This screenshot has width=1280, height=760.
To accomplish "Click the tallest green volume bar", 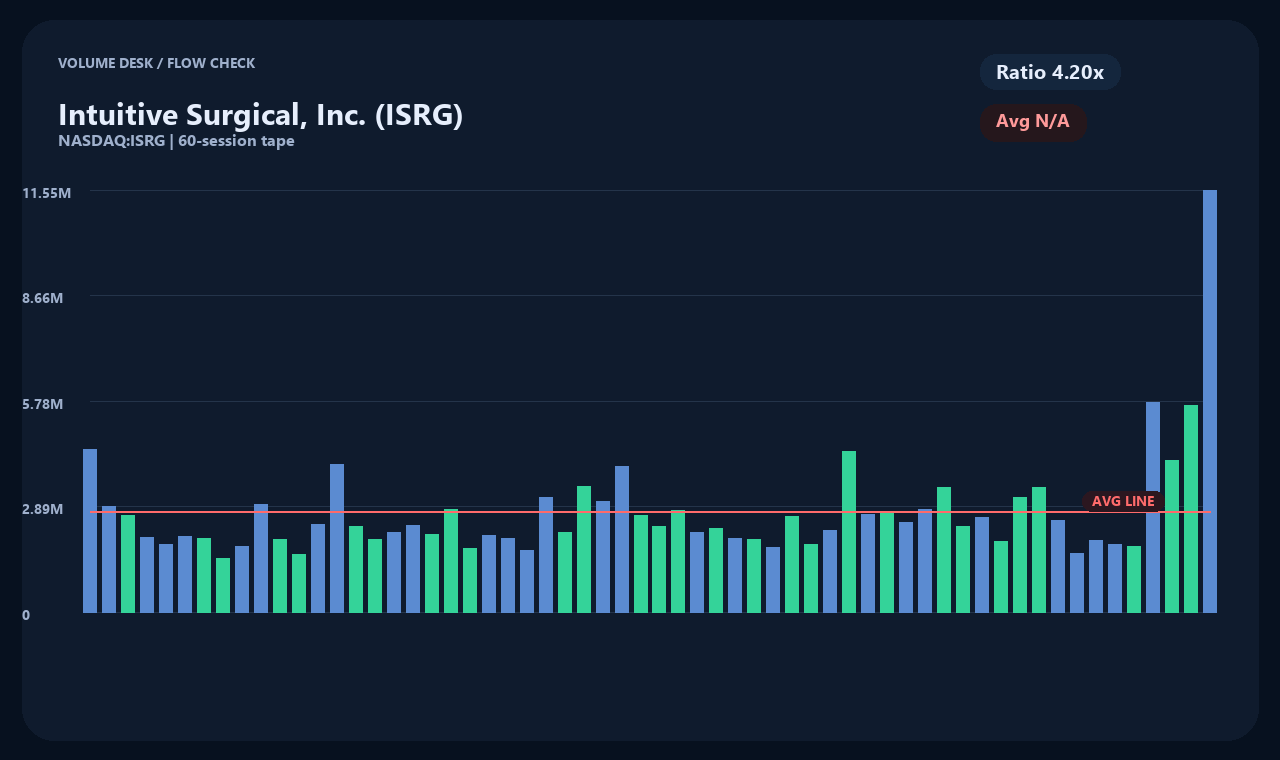I will pyautogui.click(x=1191, y=508).
